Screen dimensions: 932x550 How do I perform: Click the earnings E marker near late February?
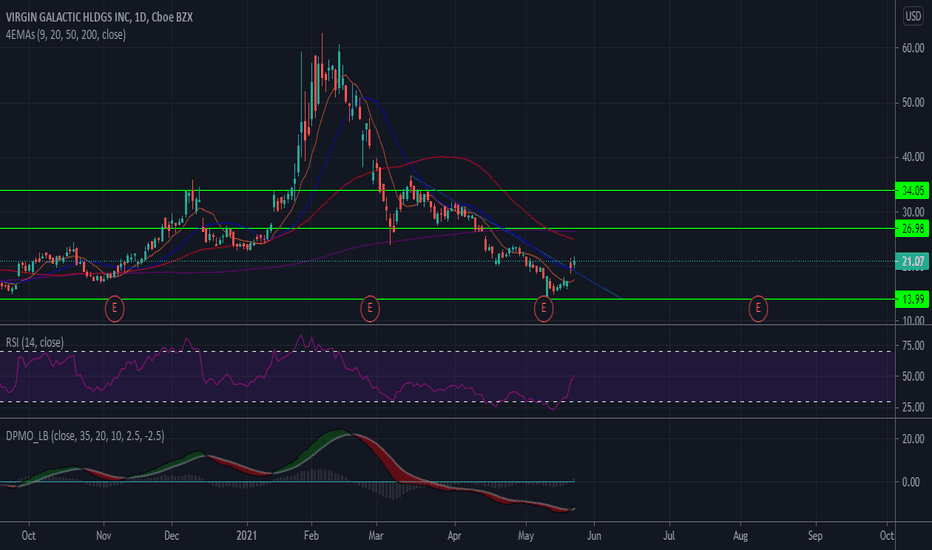click(x=370, y=309)
